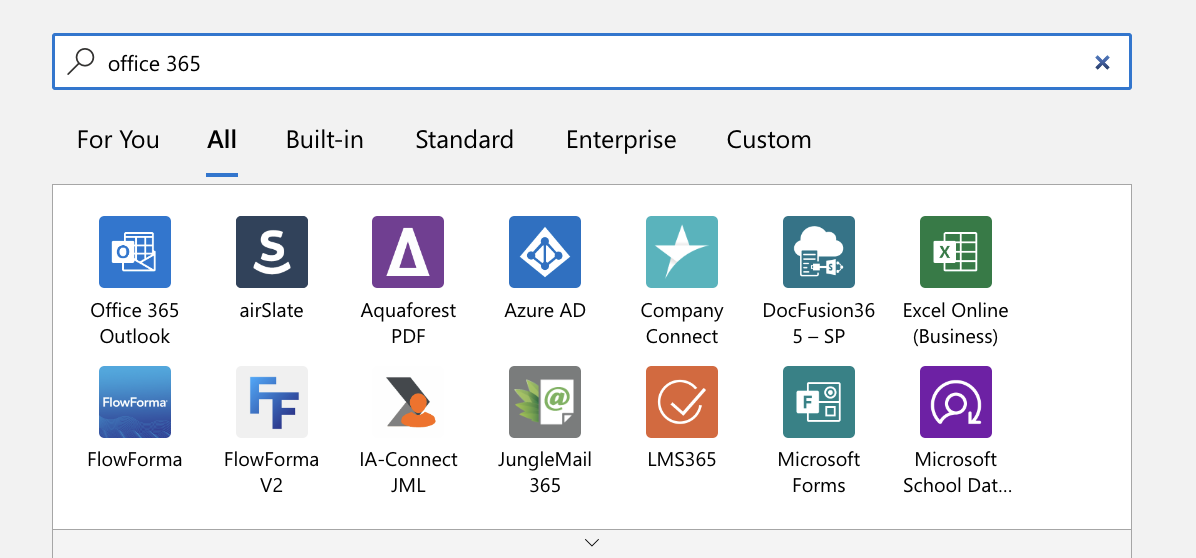This screenshot has width=1196, height=558.
Task: Open the Standard tab
Action: pos(465,140)
